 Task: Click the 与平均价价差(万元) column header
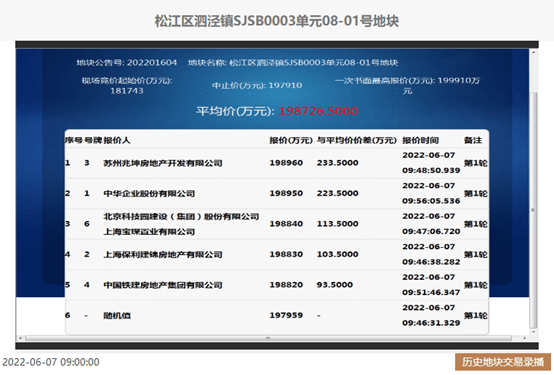point(356,140)
